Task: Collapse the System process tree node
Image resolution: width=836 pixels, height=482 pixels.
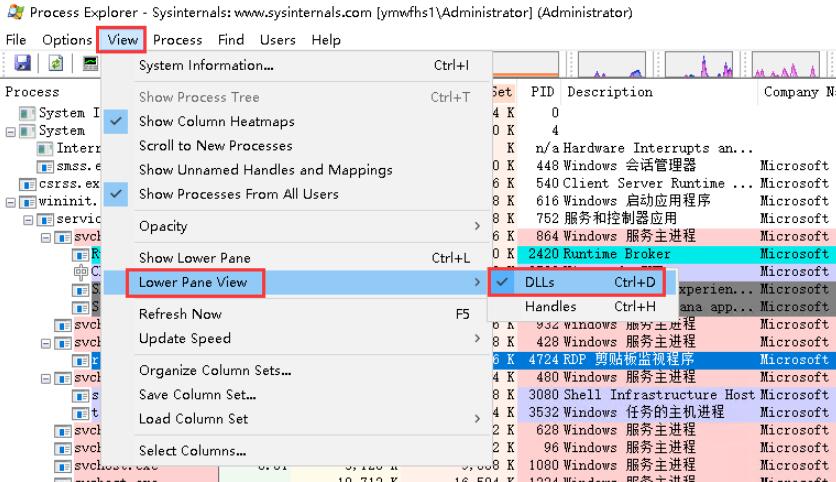Action: (10, 131)
